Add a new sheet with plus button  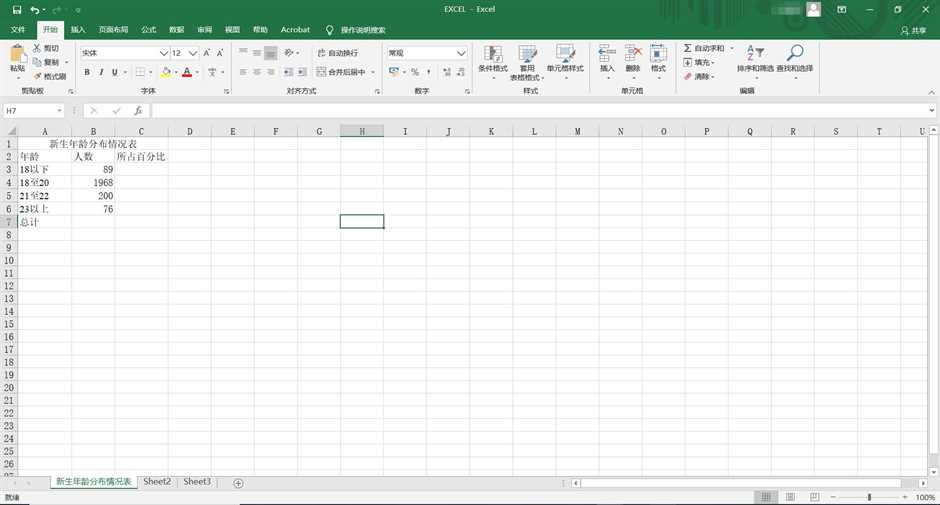tap(238, 483)
